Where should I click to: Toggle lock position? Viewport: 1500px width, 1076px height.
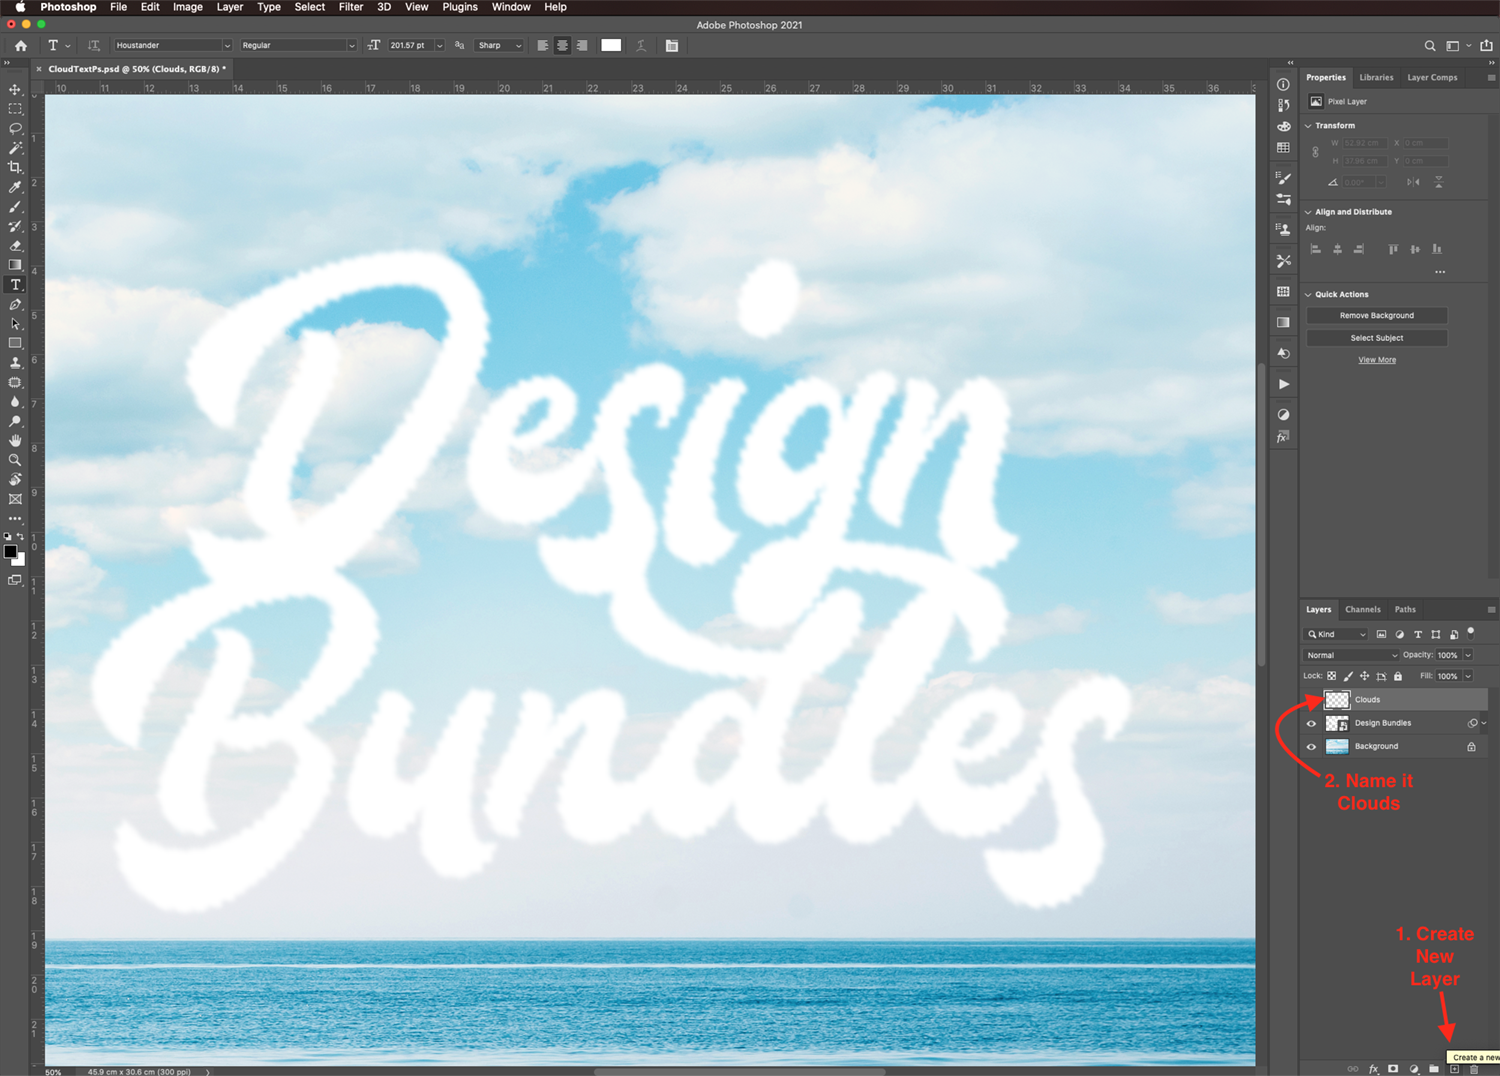tap(1364, 676)
